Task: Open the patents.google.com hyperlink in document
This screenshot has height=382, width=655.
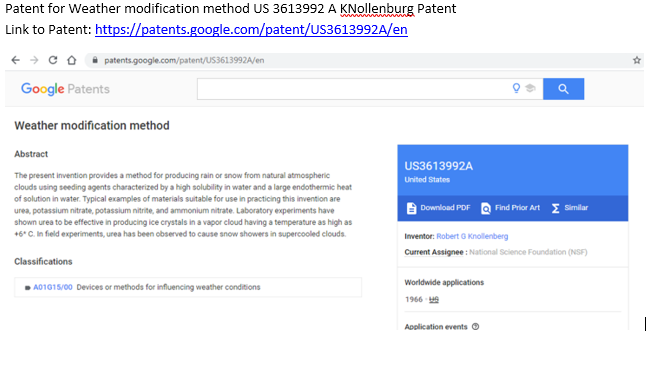Action: pyautogui.click(x=251, y=30)
